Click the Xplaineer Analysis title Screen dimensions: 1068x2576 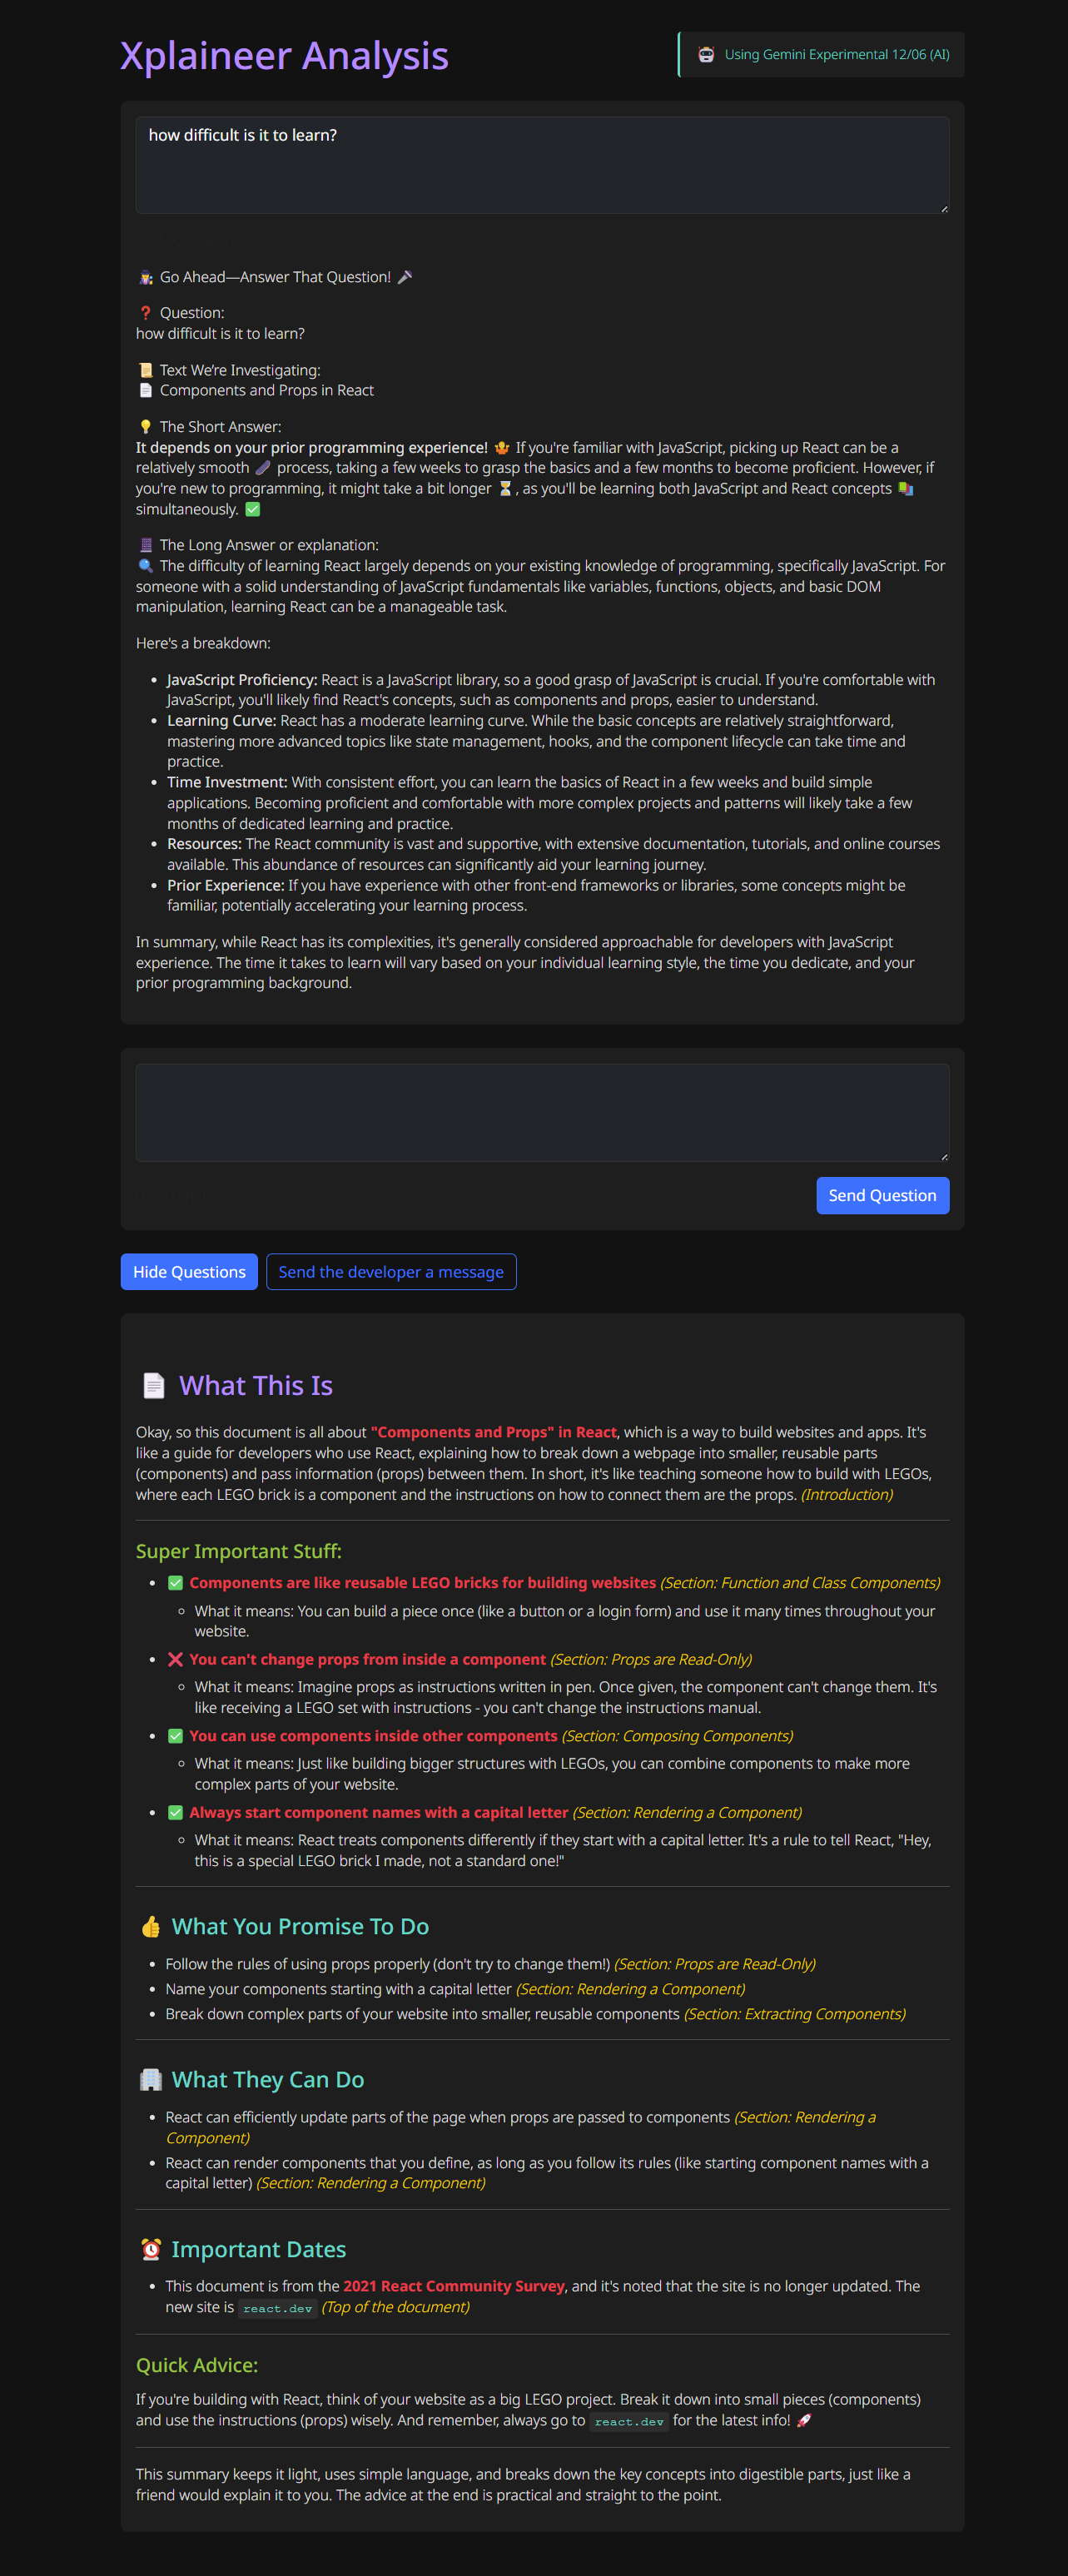[x=284, y=55]
